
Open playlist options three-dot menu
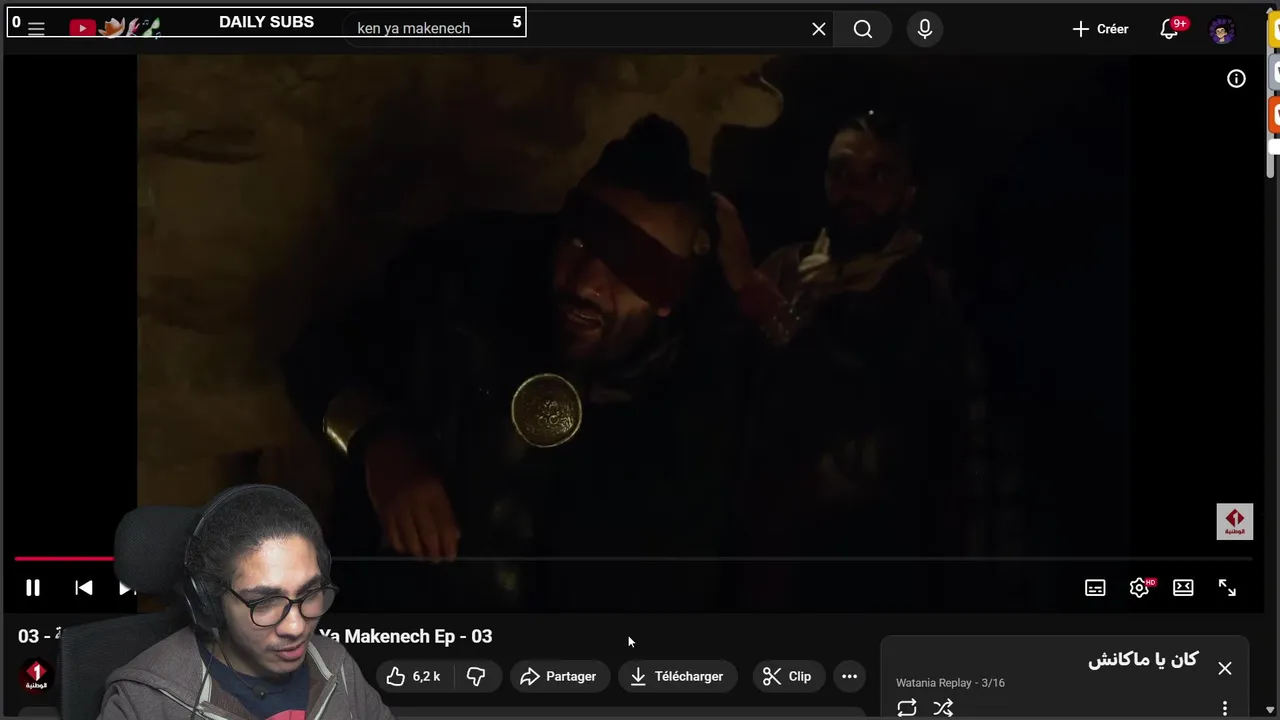click(x=1225, y=708)
